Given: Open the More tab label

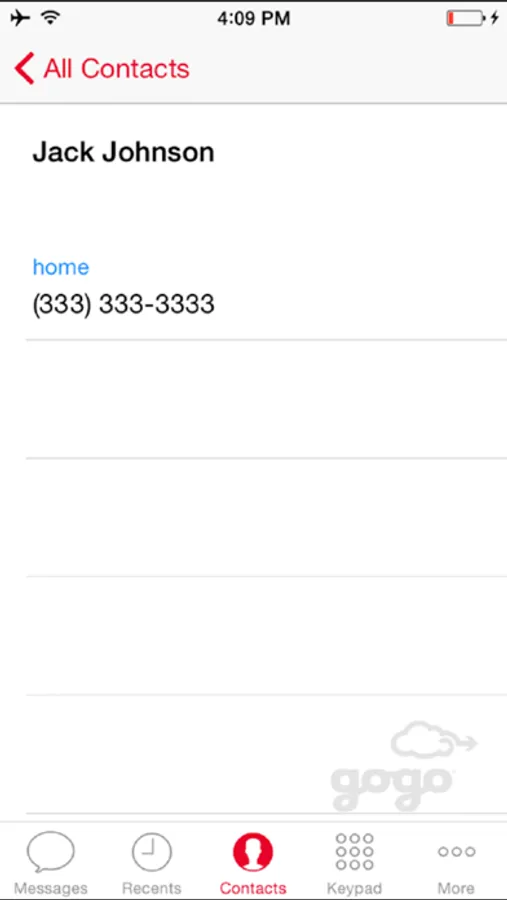Looking at the screenshot, I should click(x=456, y=889).
